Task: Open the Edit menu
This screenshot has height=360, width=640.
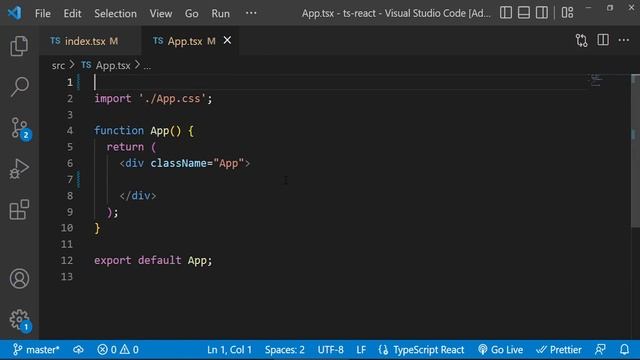Action: click(x=72, y=13)
